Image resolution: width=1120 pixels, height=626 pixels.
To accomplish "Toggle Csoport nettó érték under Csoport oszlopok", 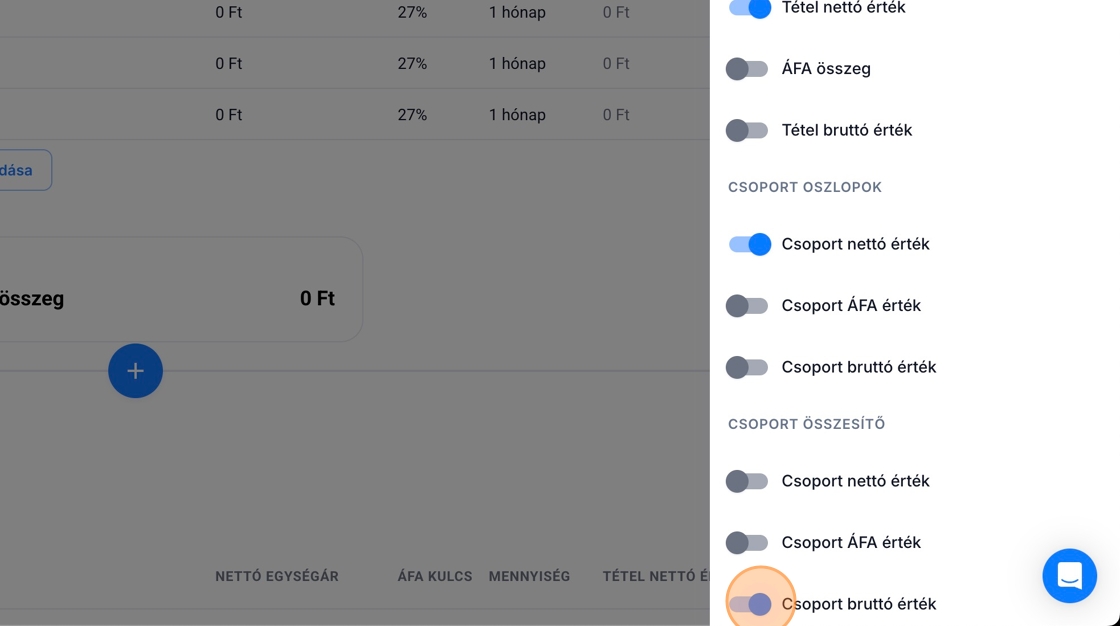I will tap(749, 244).
